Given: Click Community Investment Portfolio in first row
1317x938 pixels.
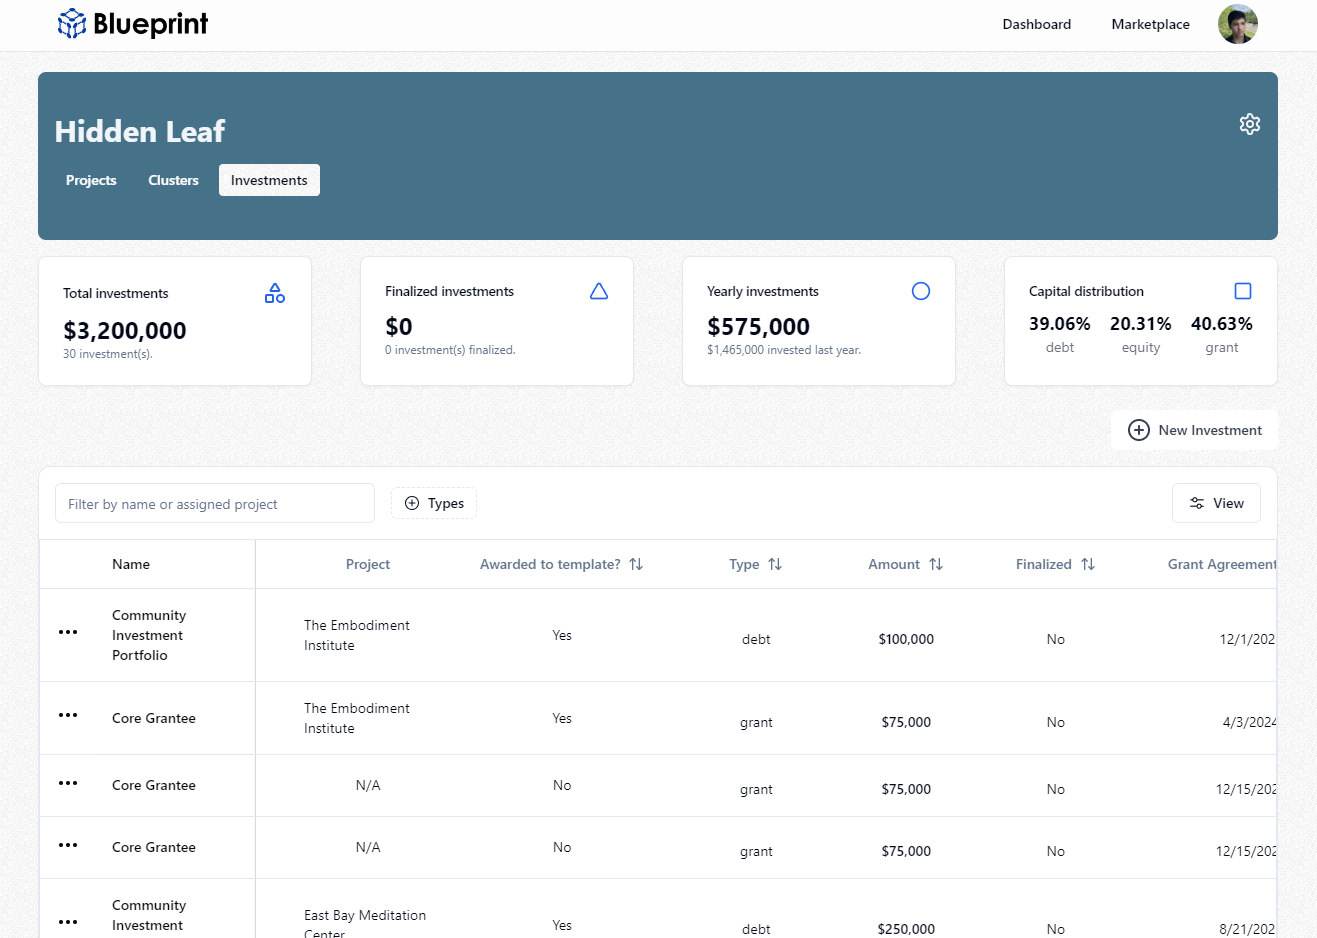Looking at the screenshot, I should point(149,635).
